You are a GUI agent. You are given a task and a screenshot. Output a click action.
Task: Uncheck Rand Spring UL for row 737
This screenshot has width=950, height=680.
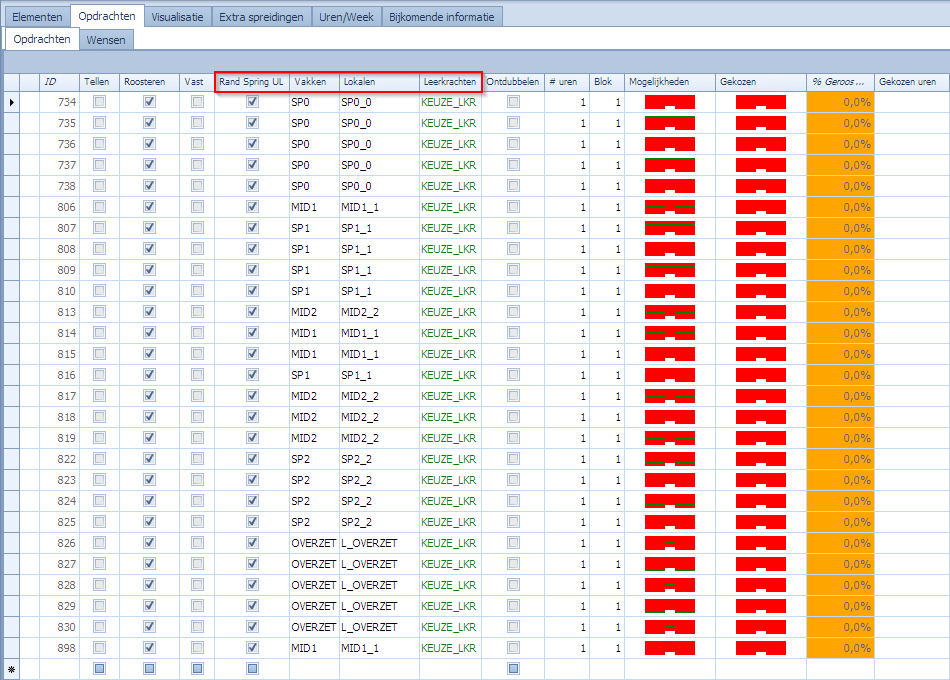[252, 165]
